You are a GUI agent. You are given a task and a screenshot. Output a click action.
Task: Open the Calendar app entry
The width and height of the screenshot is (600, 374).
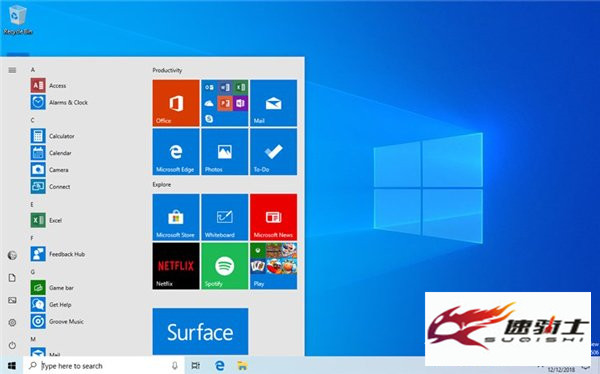point(51,153)
